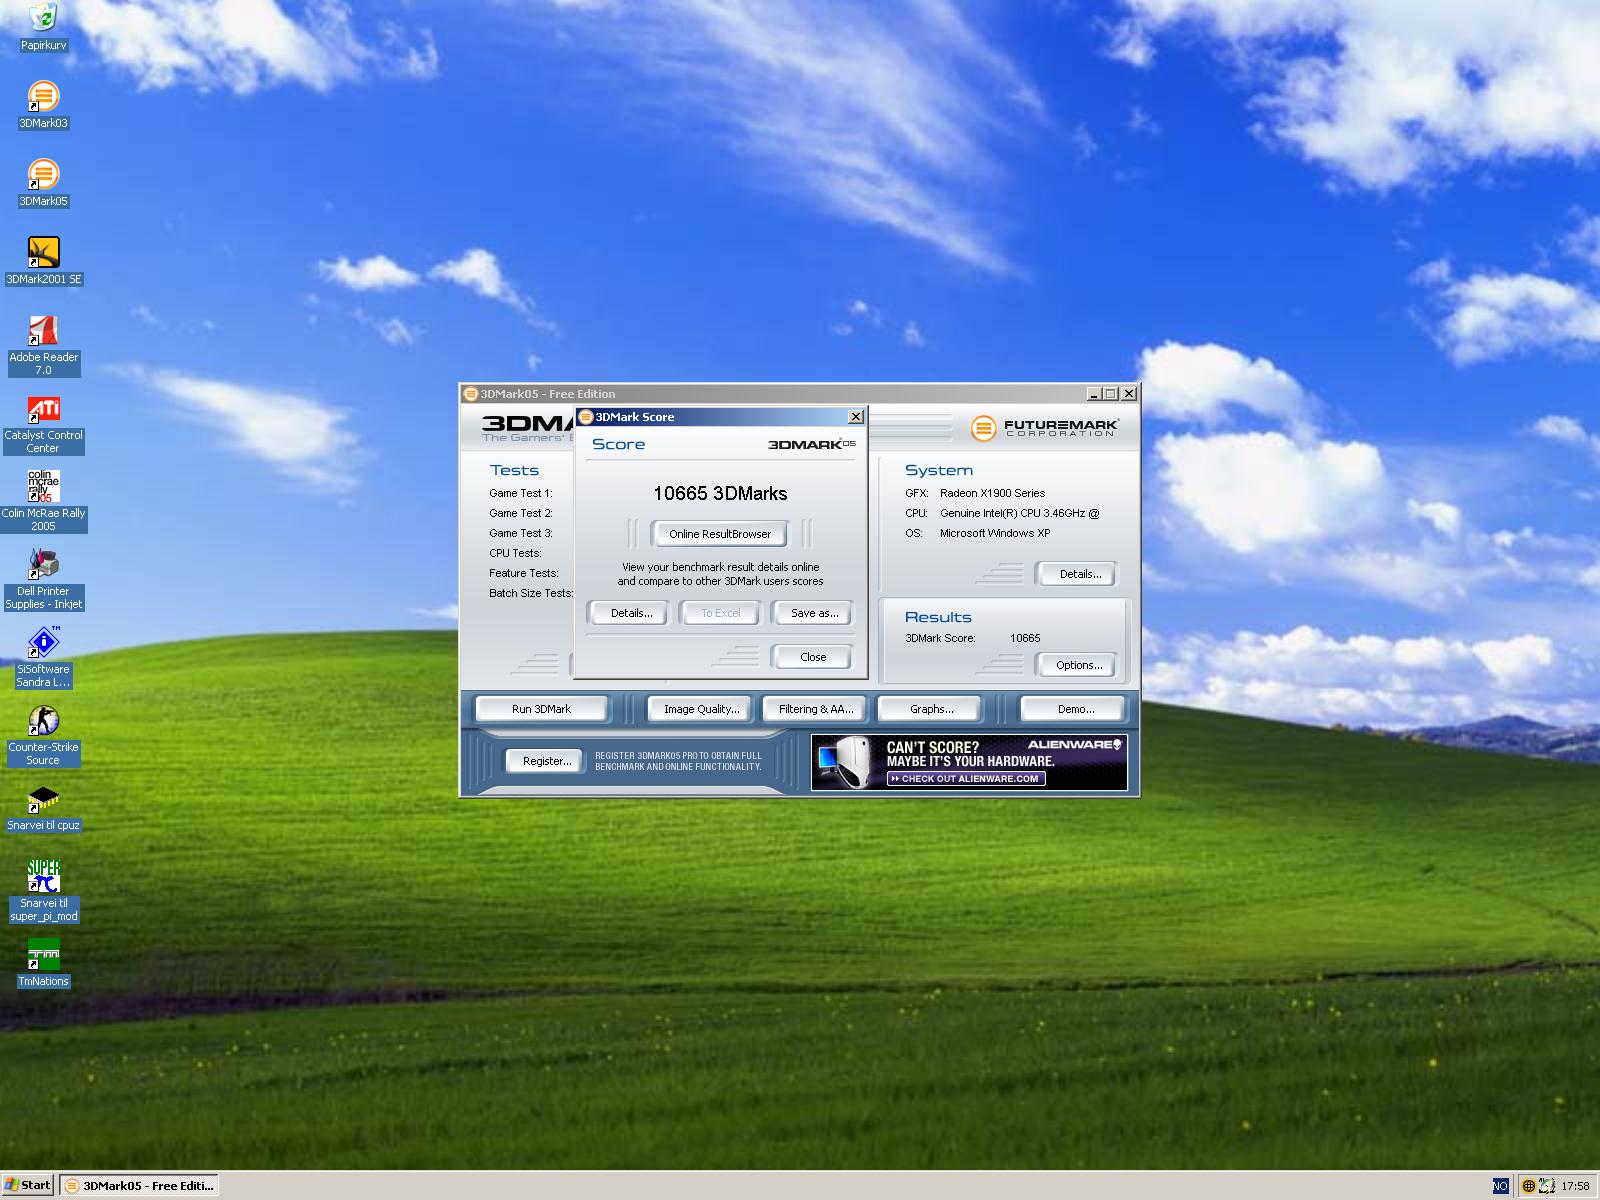Click the Alienware advertisement banner
This screenshot has height=1200, width=1600.
pyautogui.click(x=969, y=763)
